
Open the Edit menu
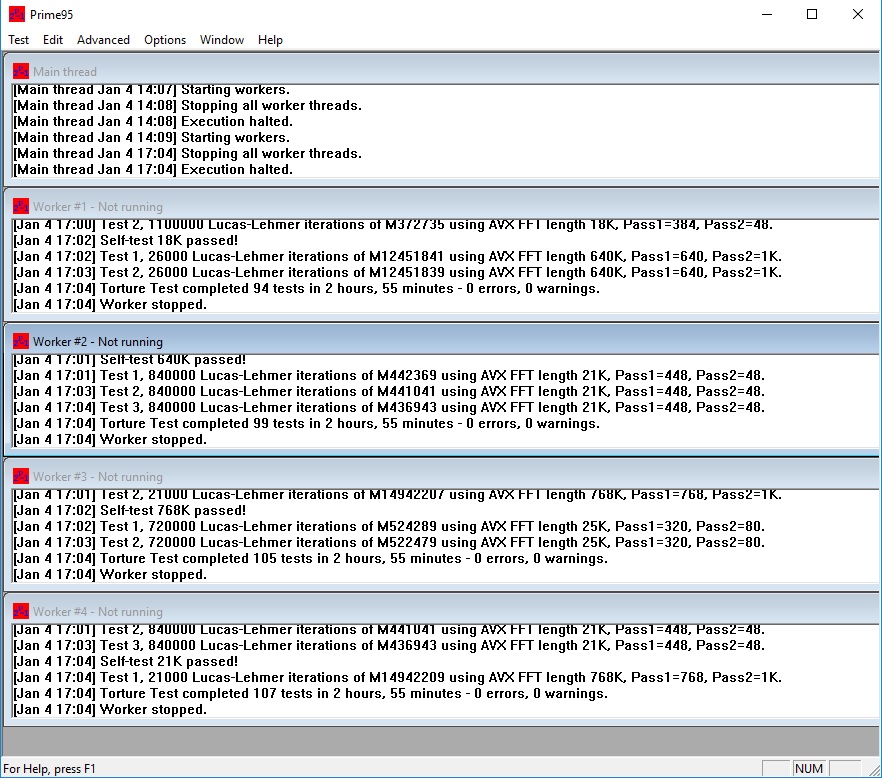pyautogui.click(x=53, y=40)
